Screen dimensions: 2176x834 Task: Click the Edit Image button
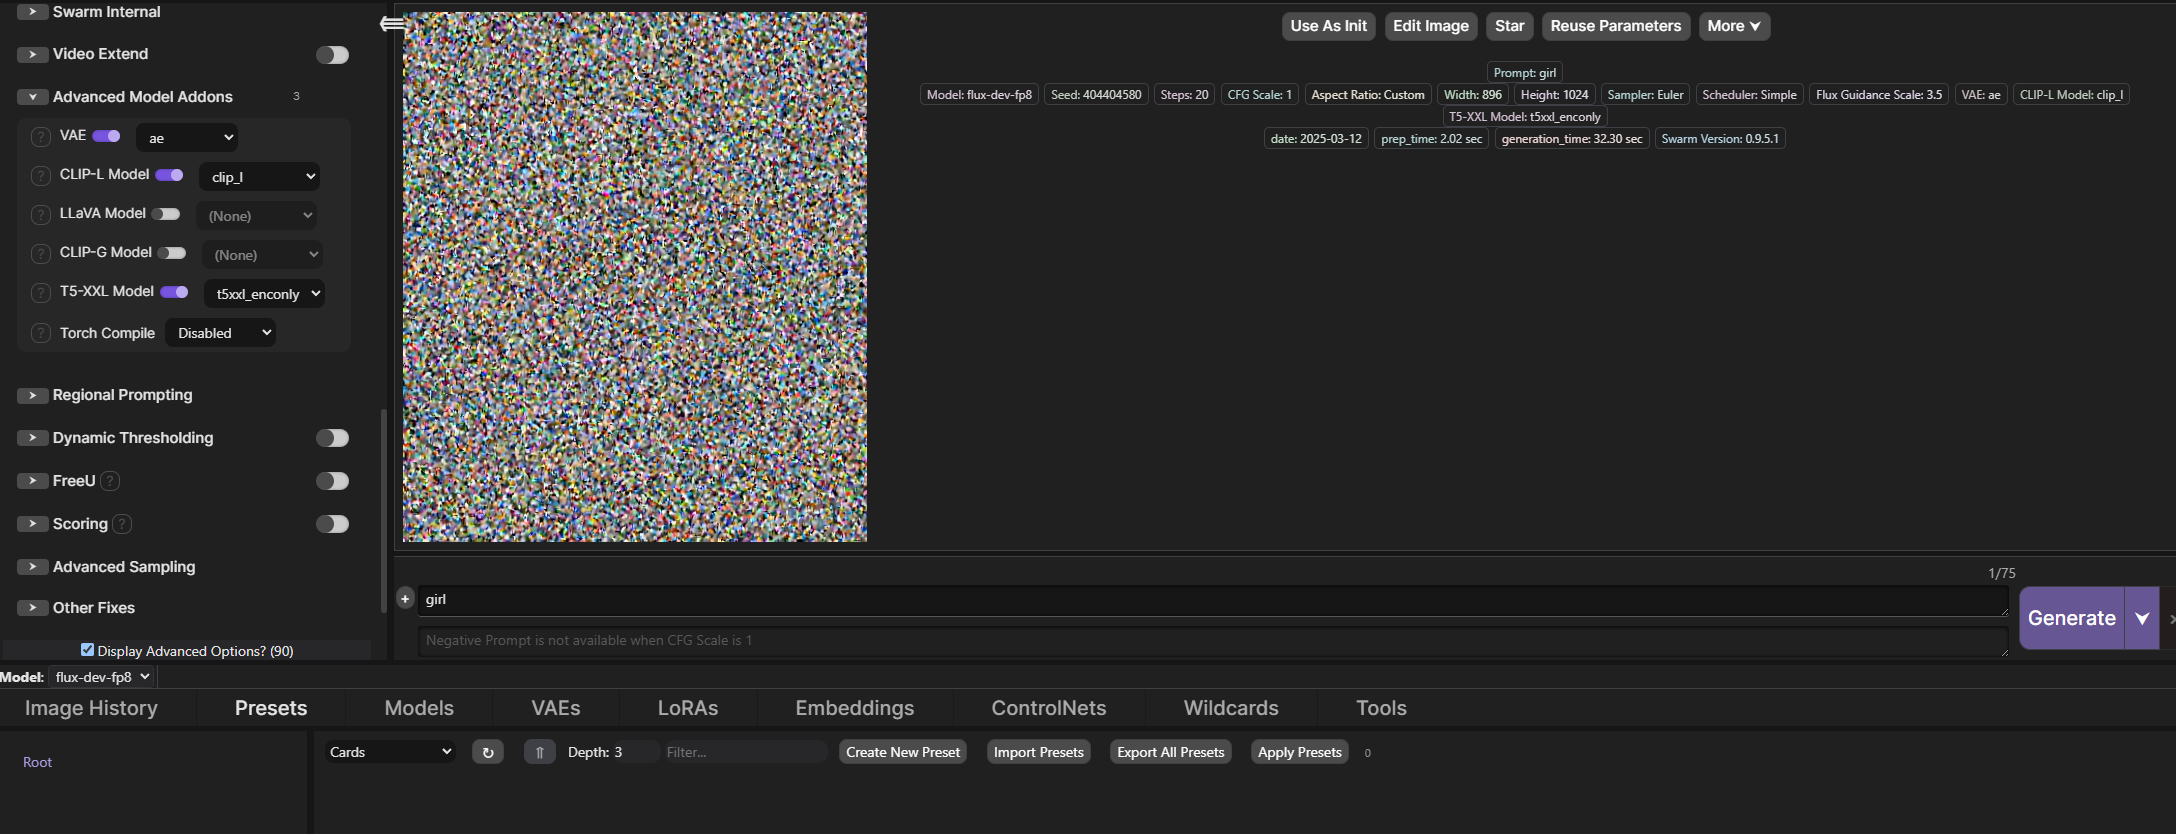click(1431, 26)
